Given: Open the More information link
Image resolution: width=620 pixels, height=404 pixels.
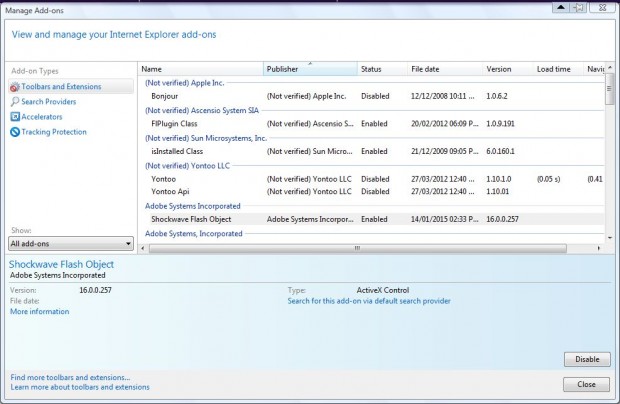Looking at the screenshot, I should [x=40, y=311].
